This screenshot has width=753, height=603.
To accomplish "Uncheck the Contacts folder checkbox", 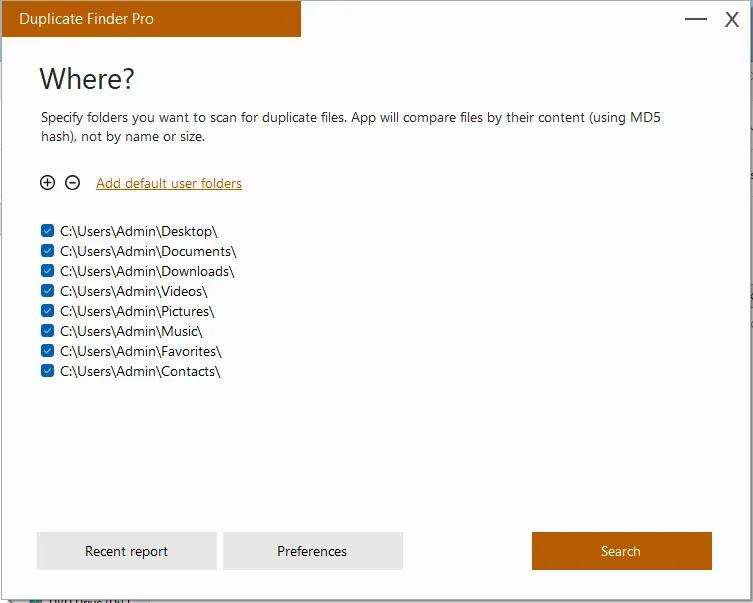I will (x=47, y=371).
